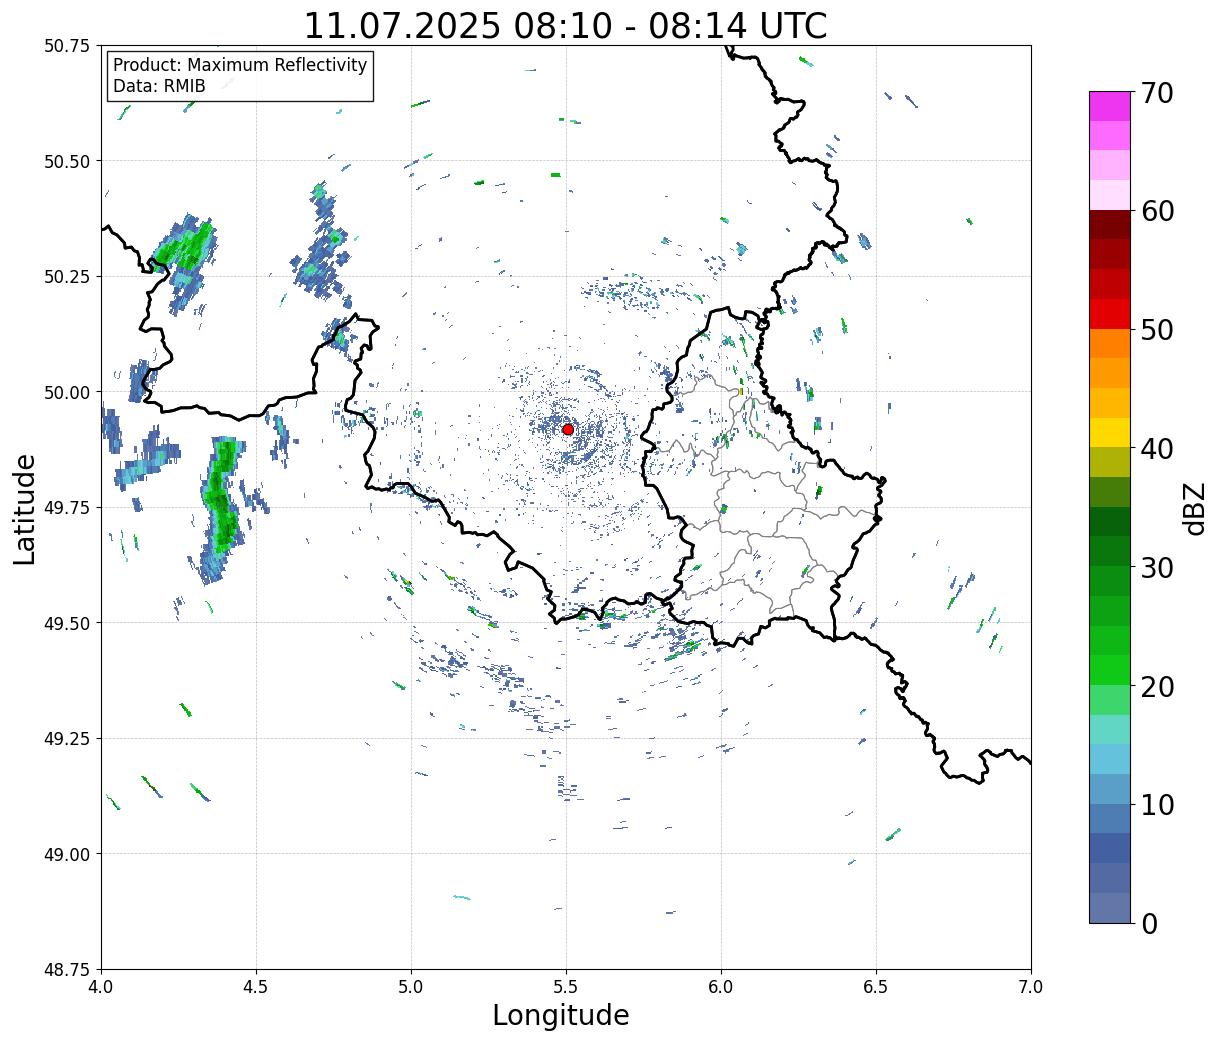Image resolution: width=1219 pixels, height=1040 pixels.
Task: Click the magenta top colorbar swatch
Action: point(1110,106)
